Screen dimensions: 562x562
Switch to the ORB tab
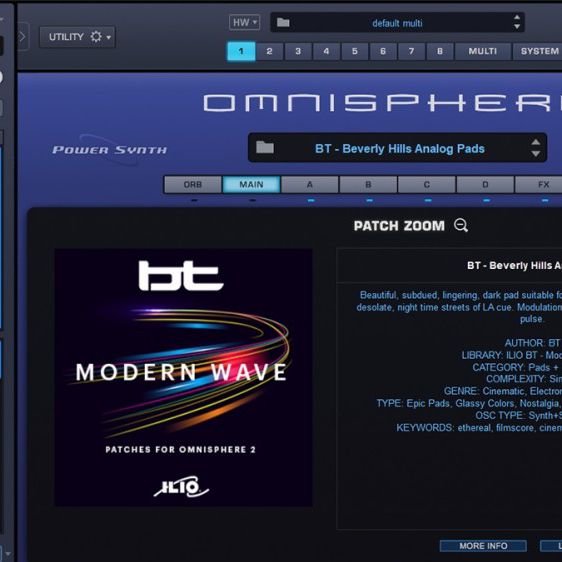(x=193, y=185)
